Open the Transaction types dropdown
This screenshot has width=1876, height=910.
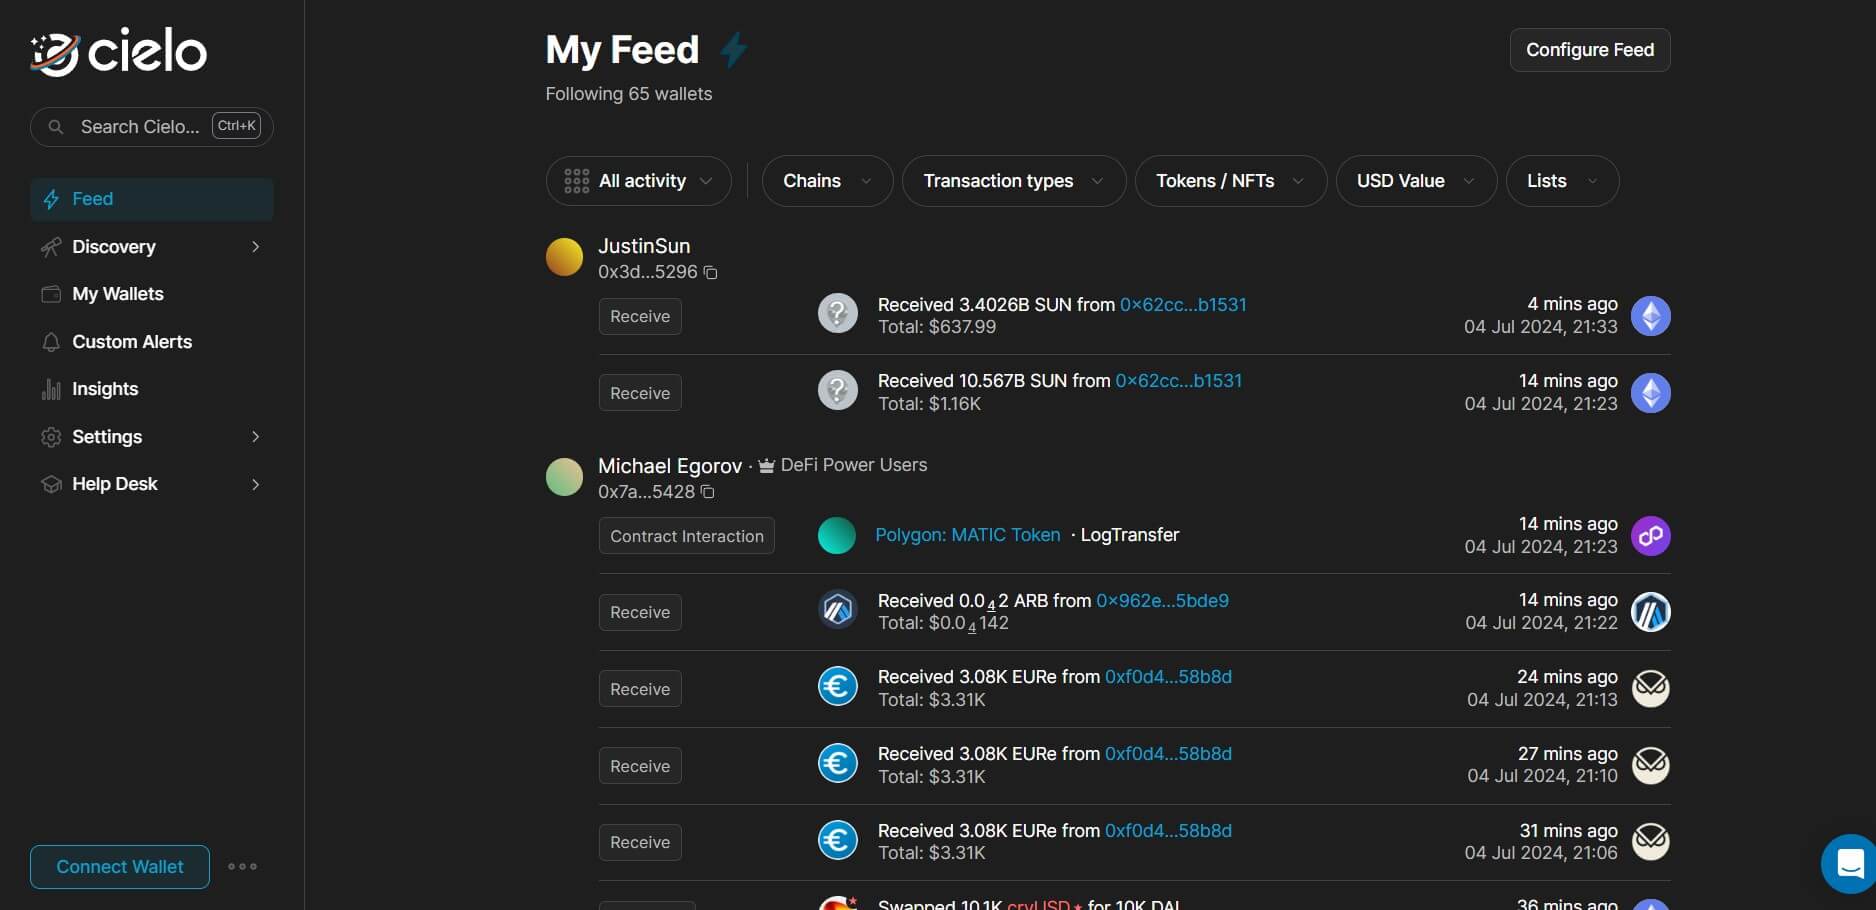pos(1014,181)
